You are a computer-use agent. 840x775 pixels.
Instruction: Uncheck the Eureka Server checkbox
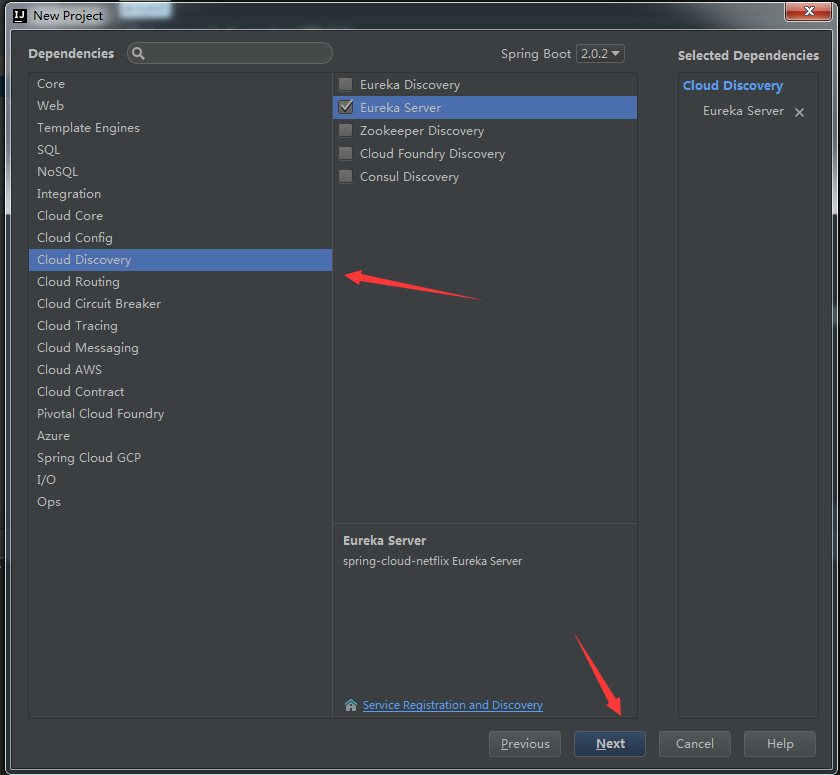click(346, 107)
